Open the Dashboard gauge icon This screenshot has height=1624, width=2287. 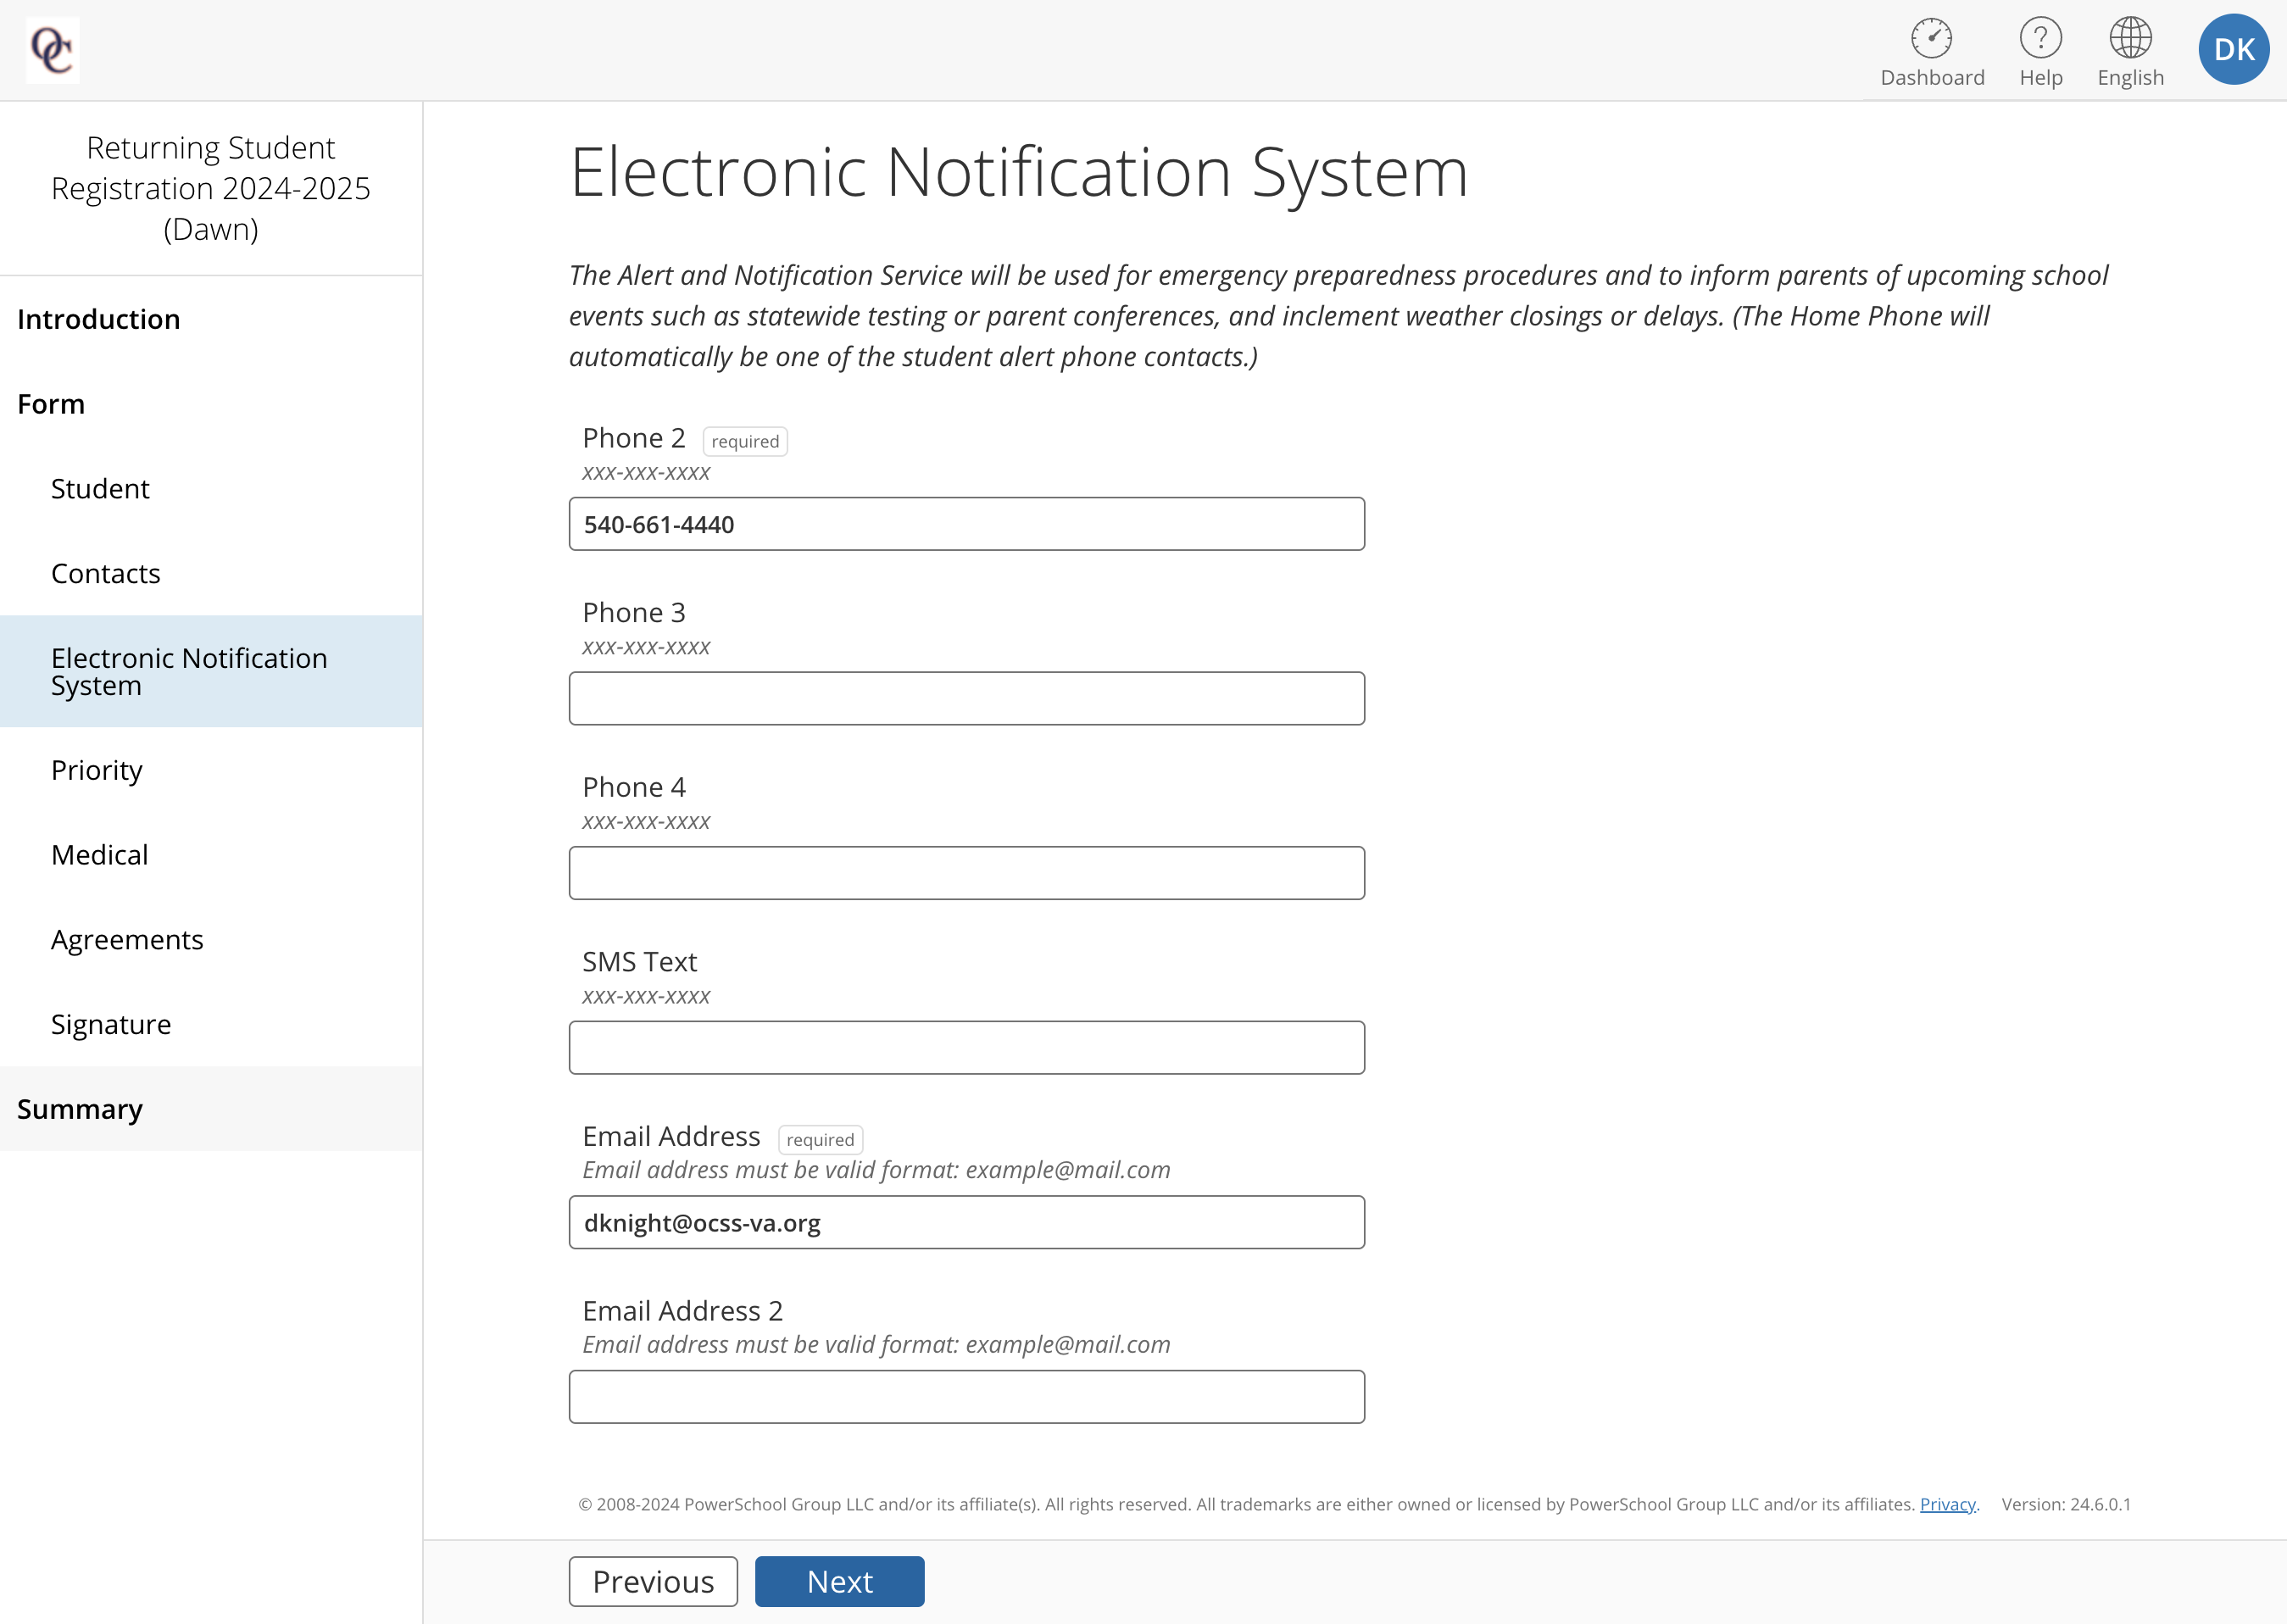click(x=1931, y=38)
